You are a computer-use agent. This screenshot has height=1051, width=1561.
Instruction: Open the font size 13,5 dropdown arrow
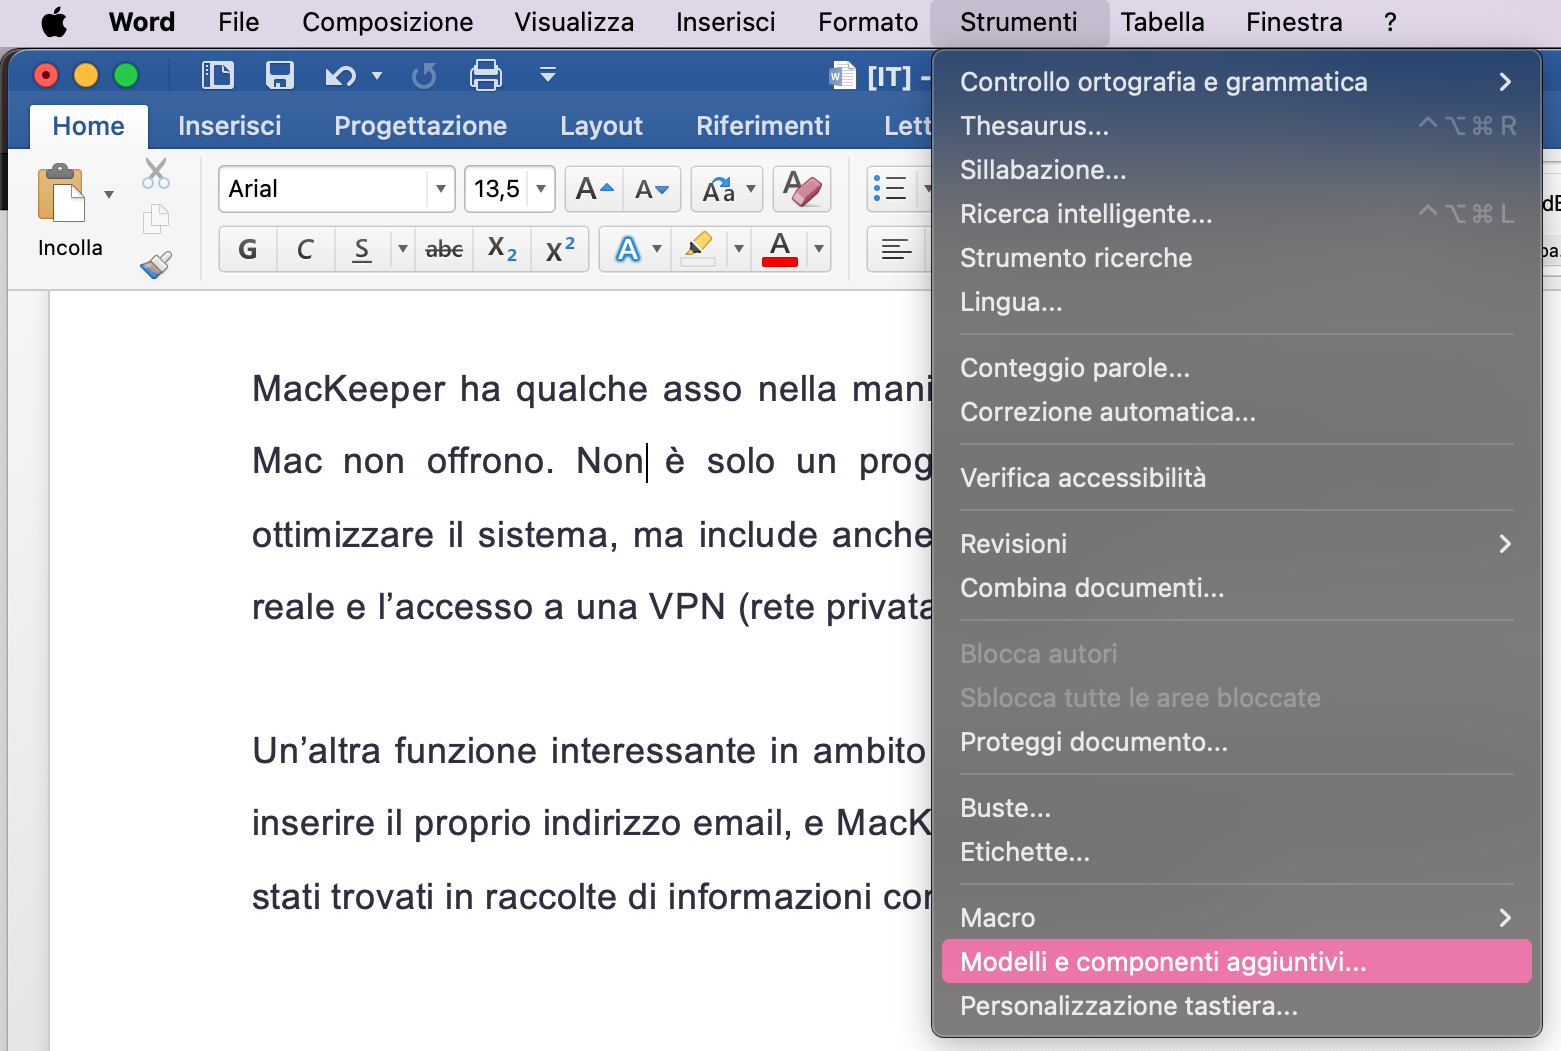[x=541, y=189]
